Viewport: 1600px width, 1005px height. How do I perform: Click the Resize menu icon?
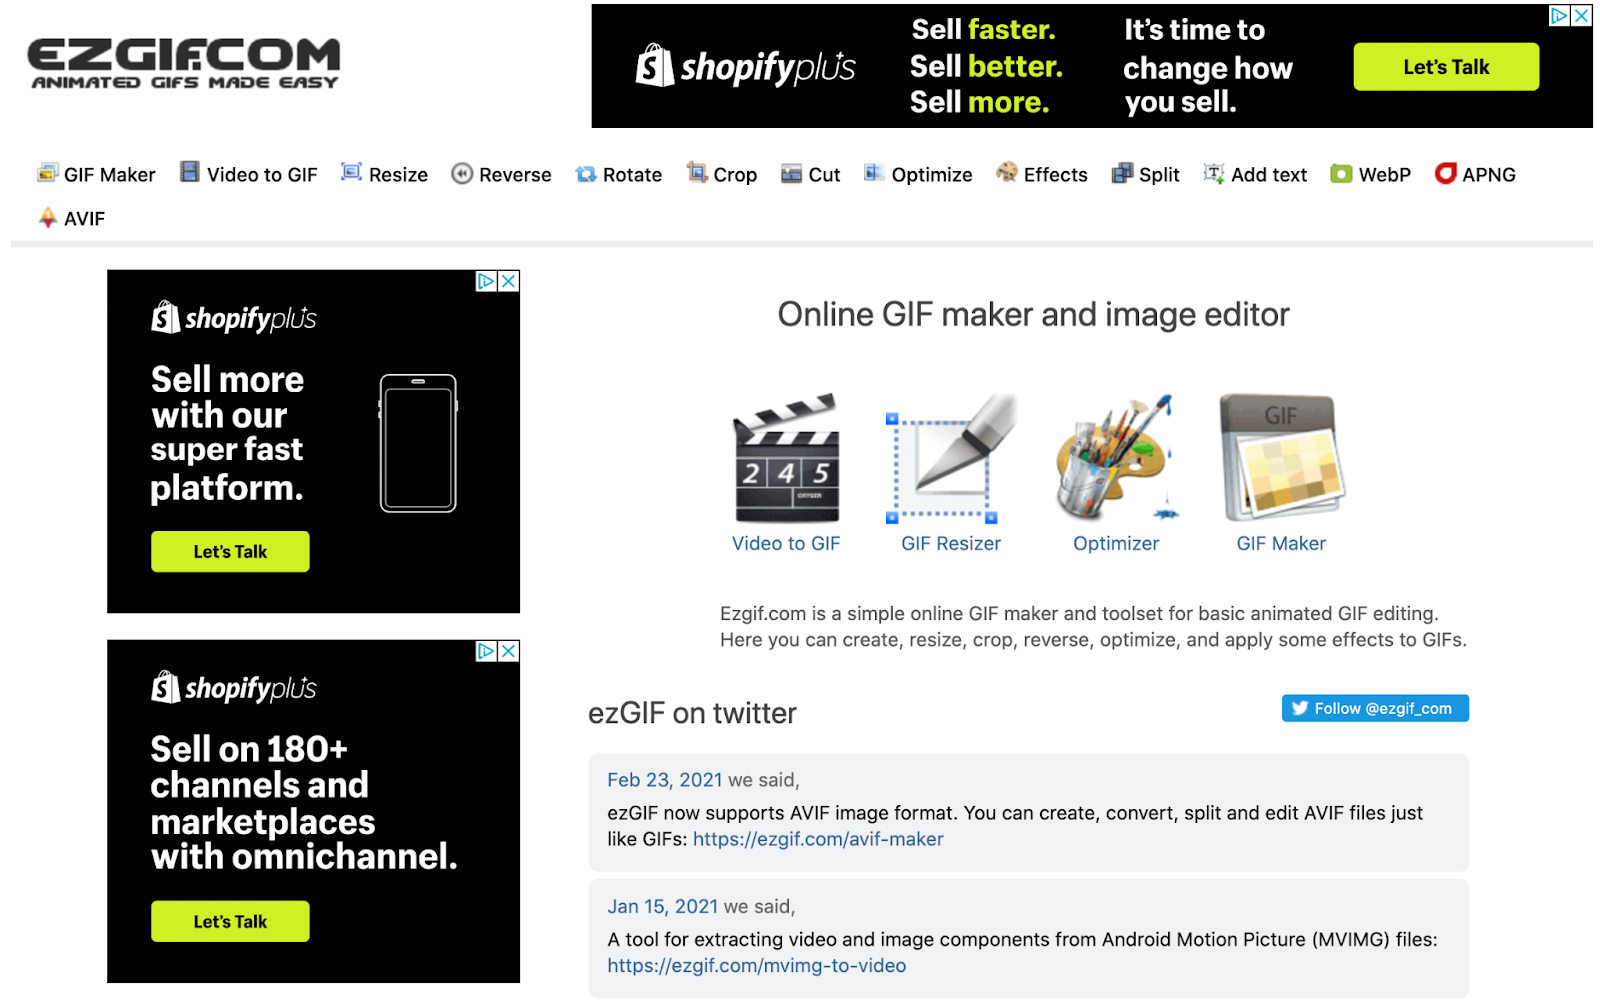(351, 172)
